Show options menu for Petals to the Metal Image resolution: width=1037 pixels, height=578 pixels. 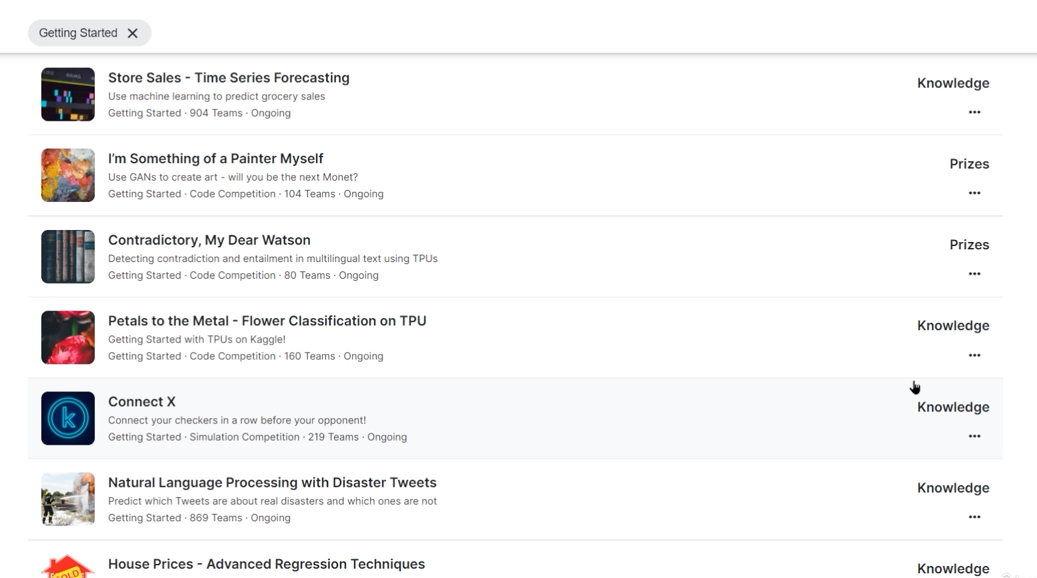[974, 355]
